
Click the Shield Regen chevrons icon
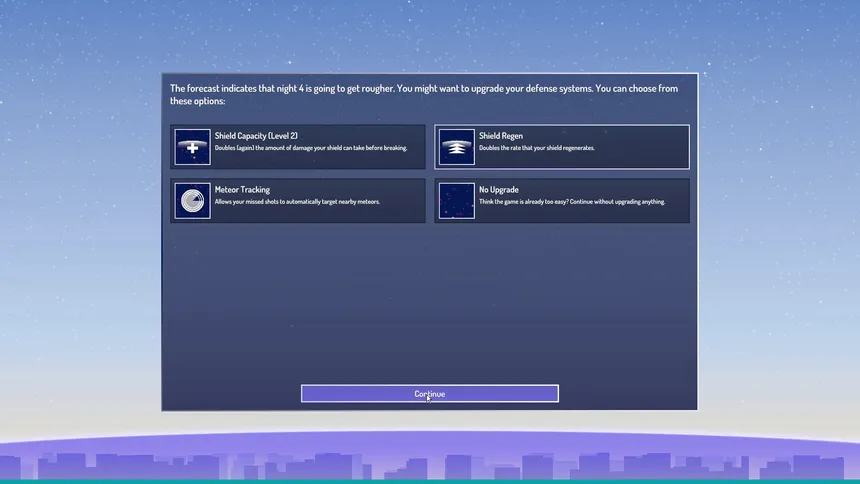[x=457, y=147]
